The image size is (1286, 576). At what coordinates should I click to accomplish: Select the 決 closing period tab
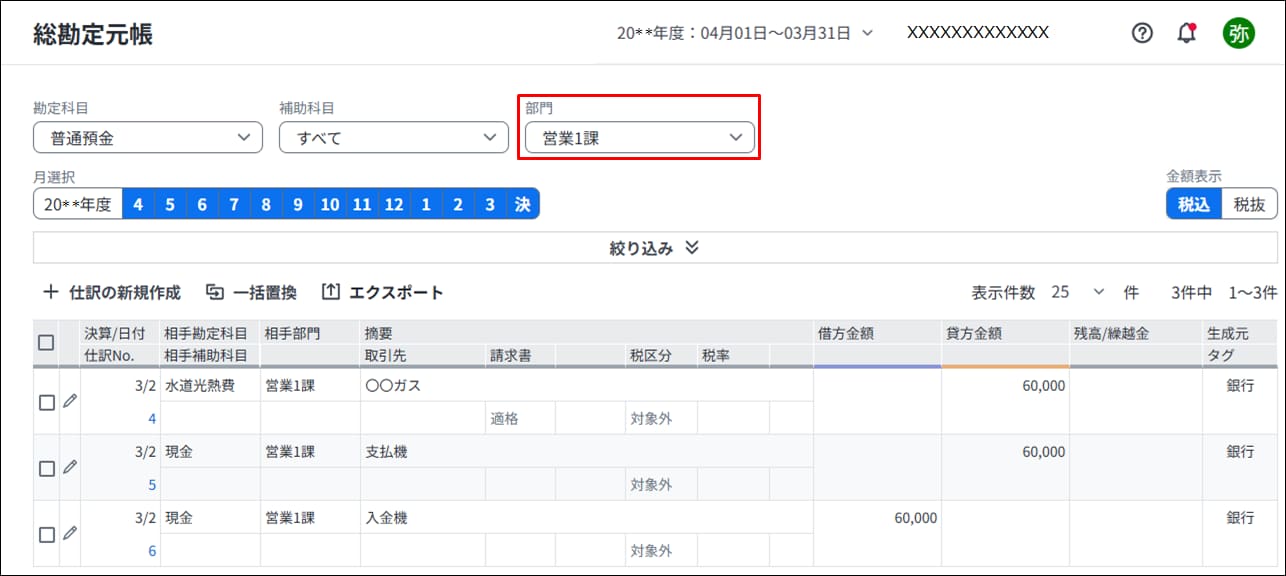[x=522, y=204]
